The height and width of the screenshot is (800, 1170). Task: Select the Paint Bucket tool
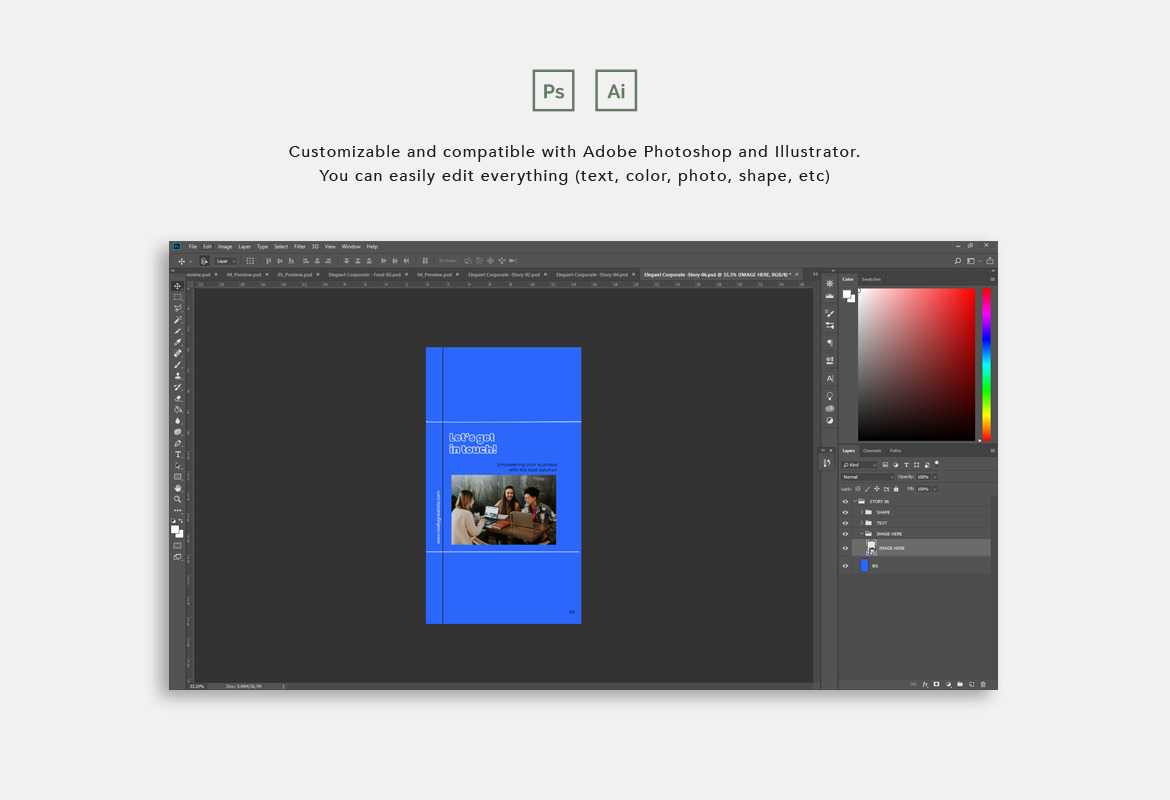pyautogui.click(x=178, y=409)
